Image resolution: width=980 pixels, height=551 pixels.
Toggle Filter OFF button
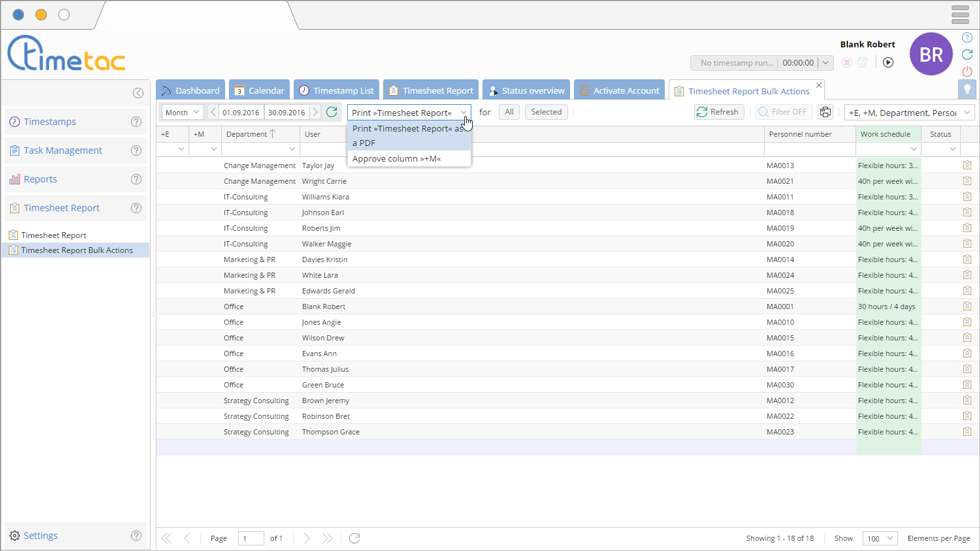click(782, 112)
